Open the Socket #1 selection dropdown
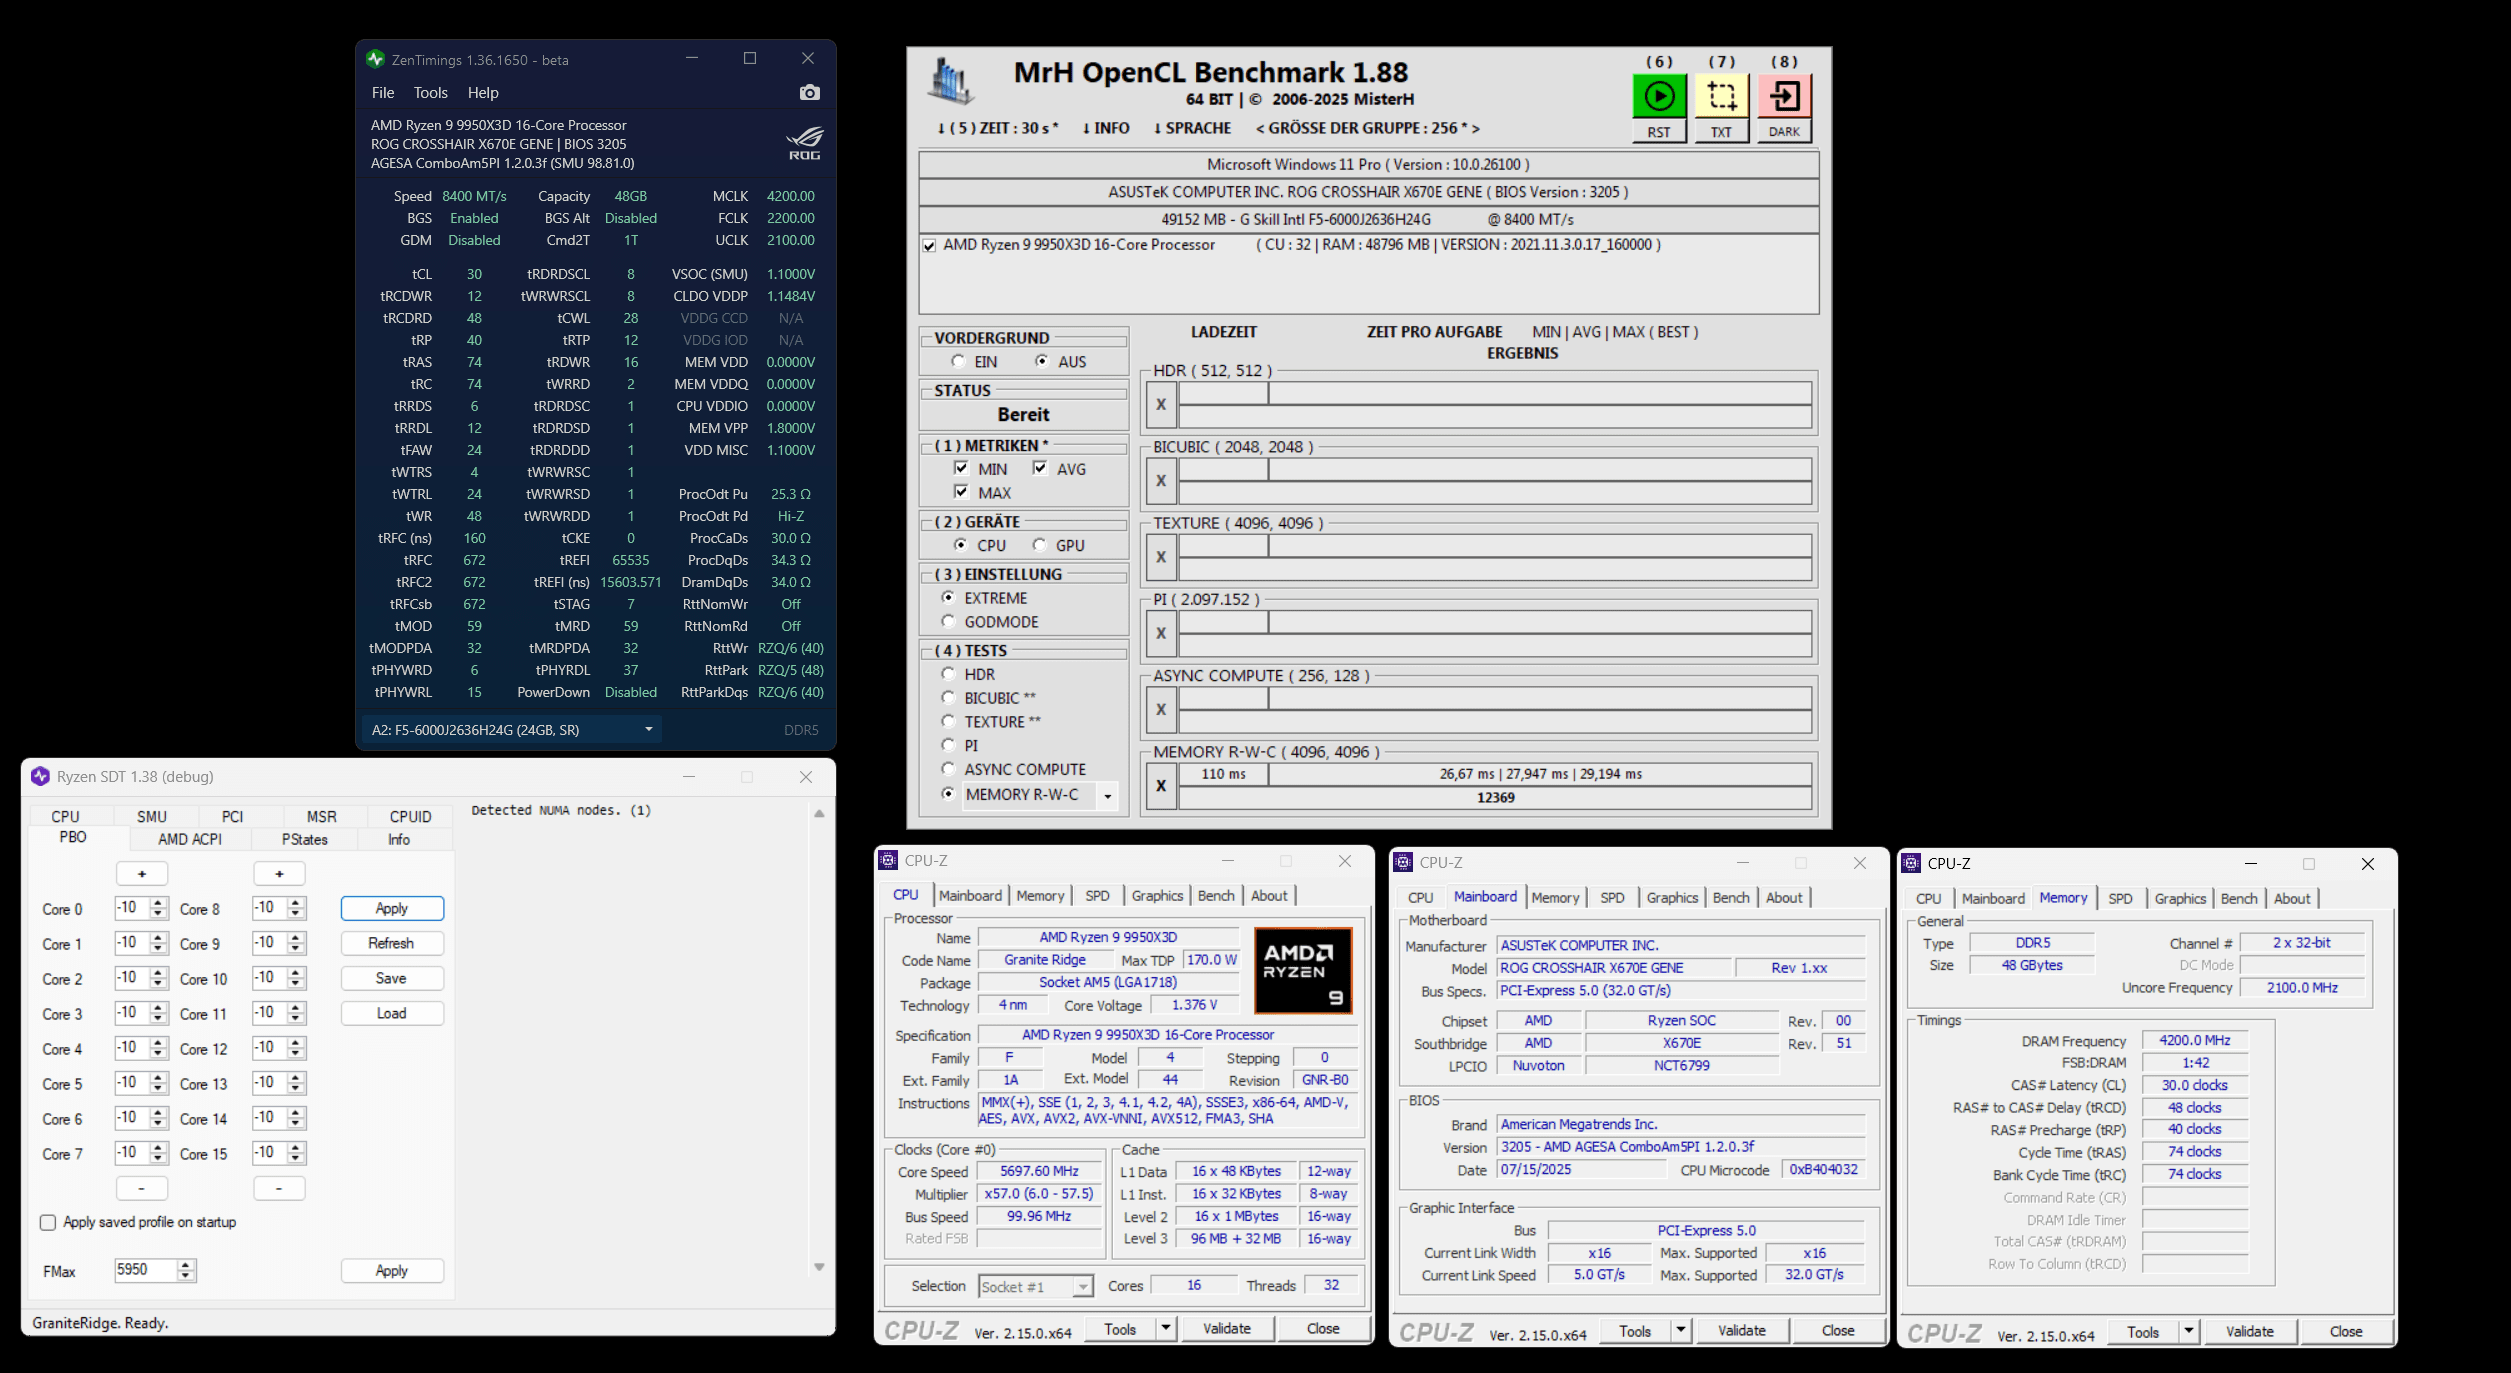Screen dimensions: 2511x1373 1083,1287
